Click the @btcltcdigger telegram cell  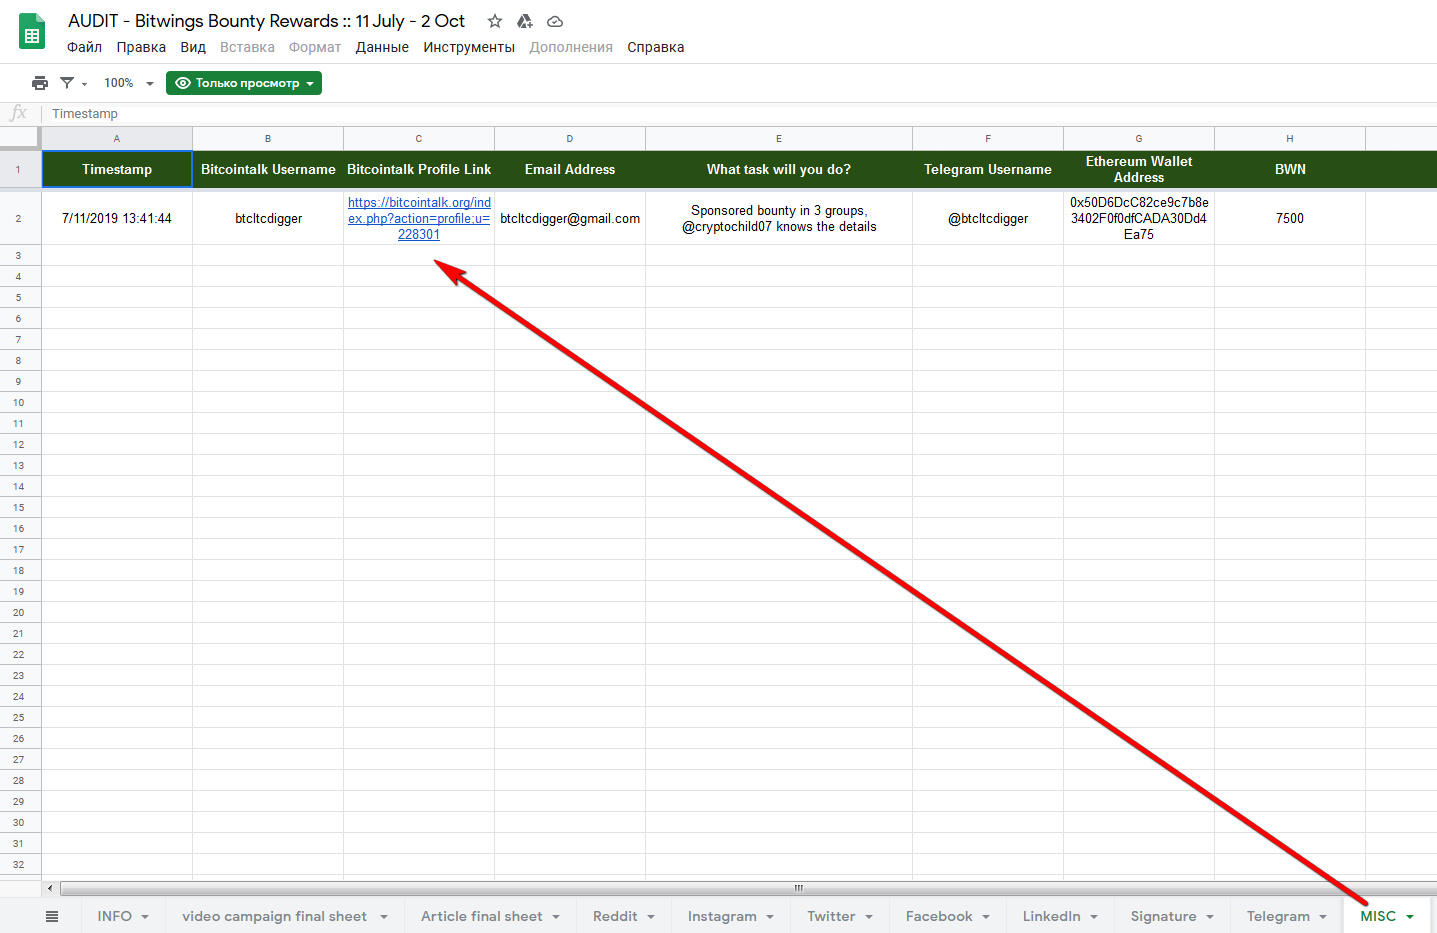pyautogui.click(x=988, y=218)
